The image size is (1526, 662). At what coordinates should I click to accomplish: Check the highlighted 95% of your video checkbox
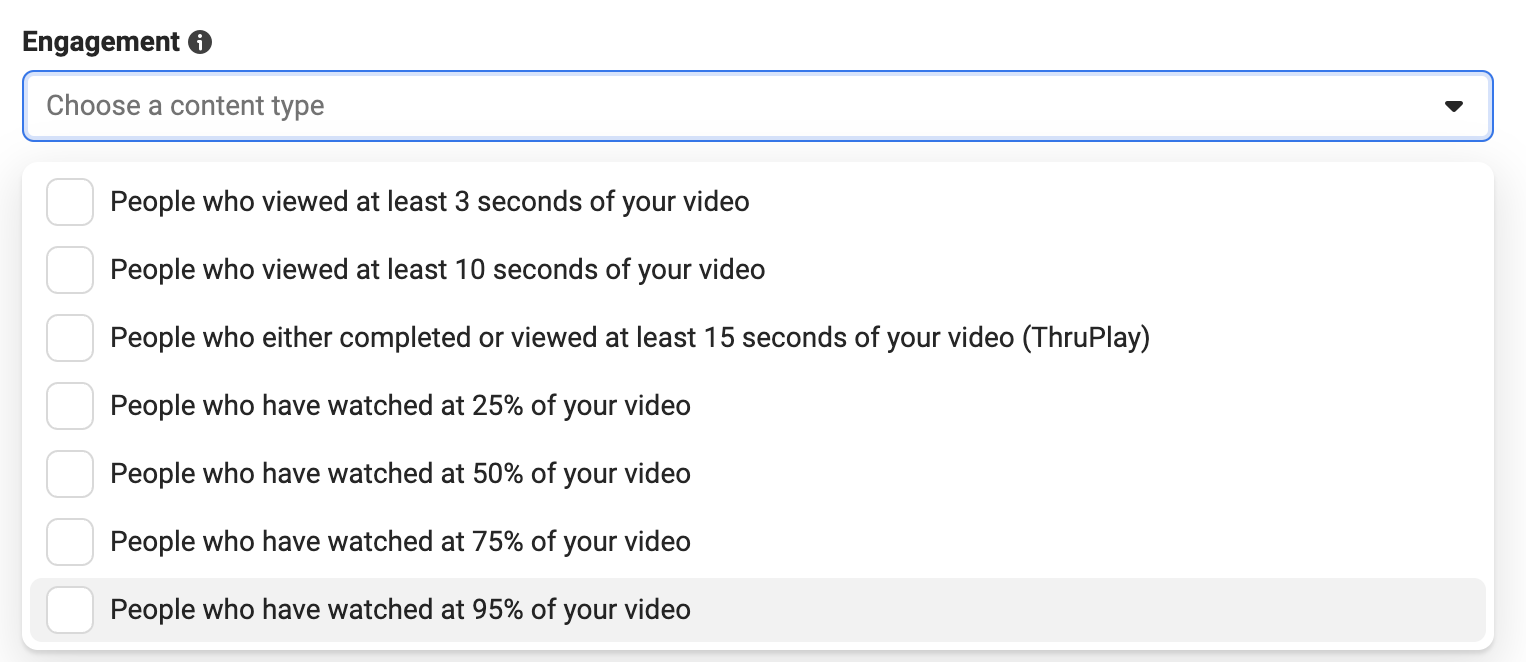tap(70, 610)
